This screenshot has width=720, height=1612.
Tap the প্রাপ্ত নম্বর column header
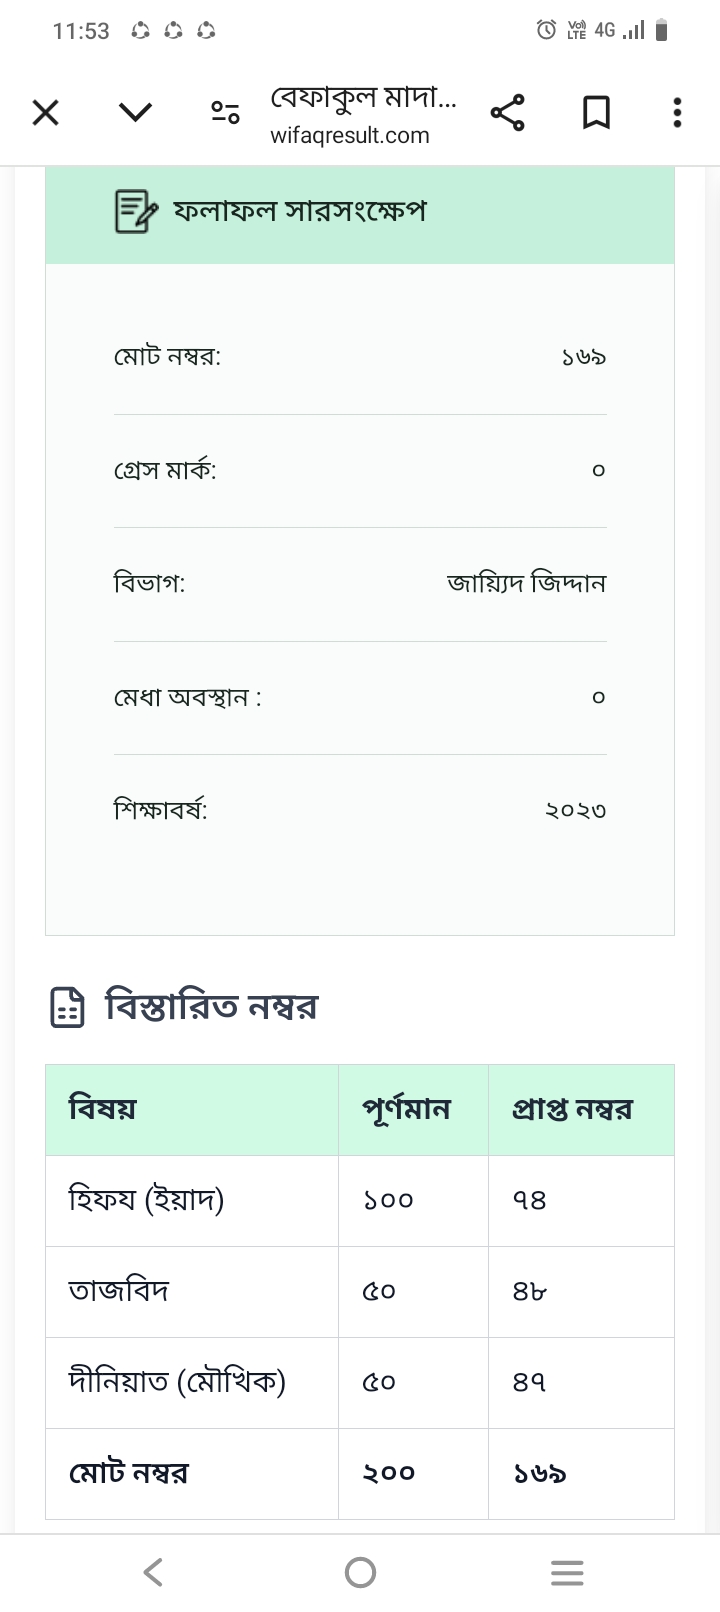(572, 1109)
